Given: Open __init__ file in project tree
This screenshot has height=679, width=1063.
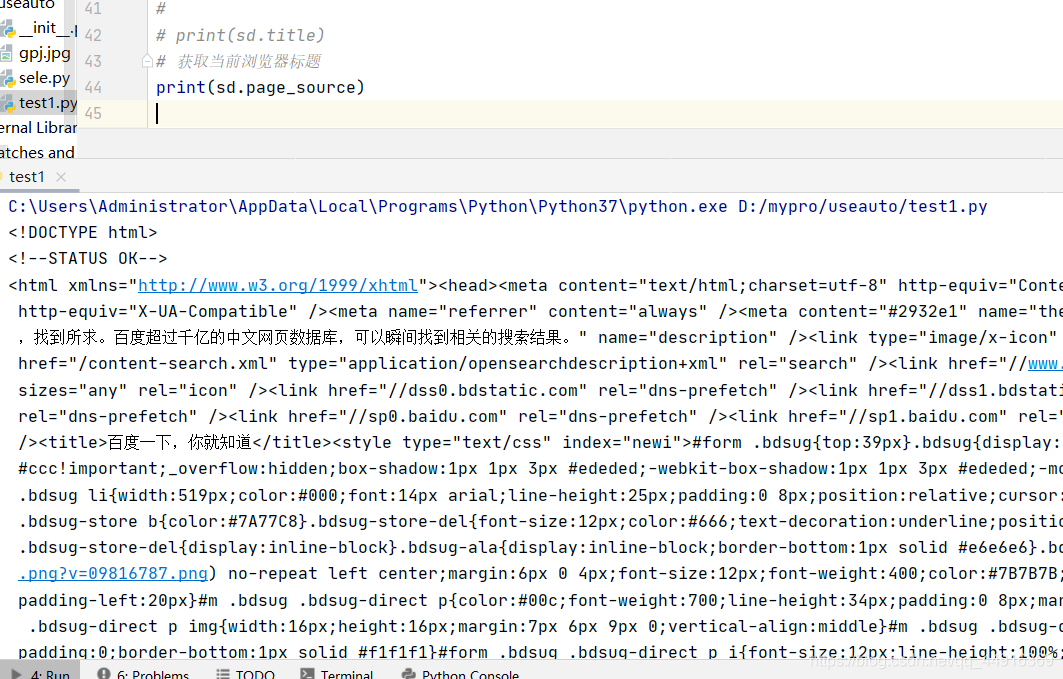Looking at the screenshot, I should (47, 28).
